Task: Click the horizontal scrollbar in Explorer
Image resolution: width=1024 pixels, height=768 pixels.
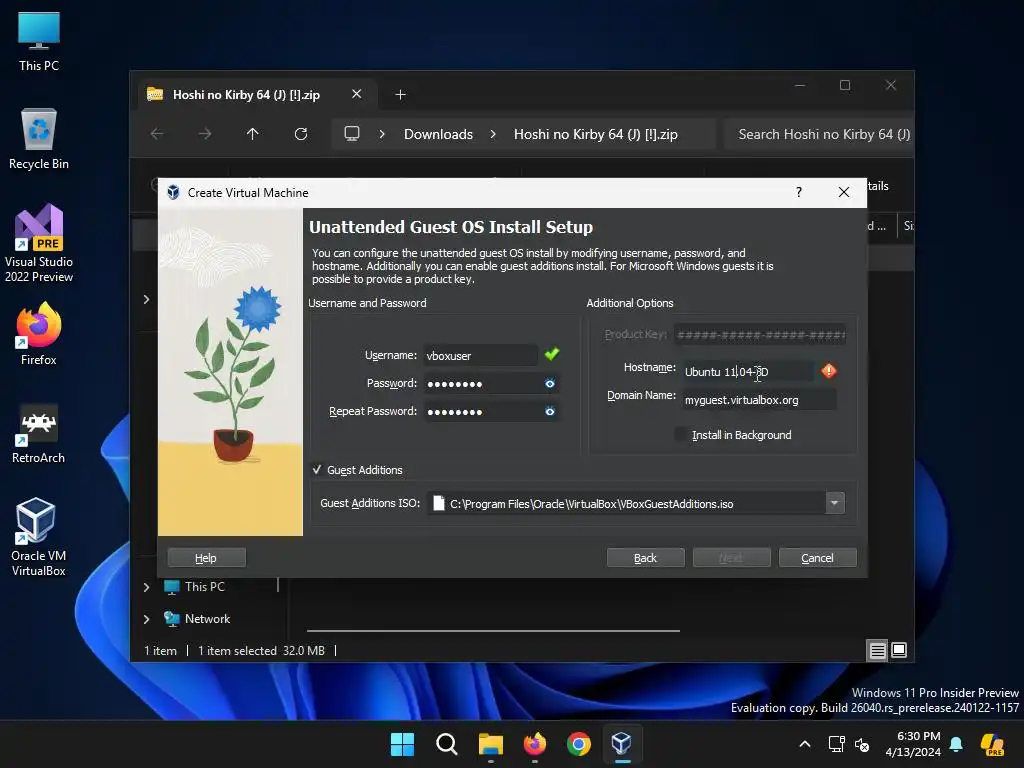Action: coord(493,631)
